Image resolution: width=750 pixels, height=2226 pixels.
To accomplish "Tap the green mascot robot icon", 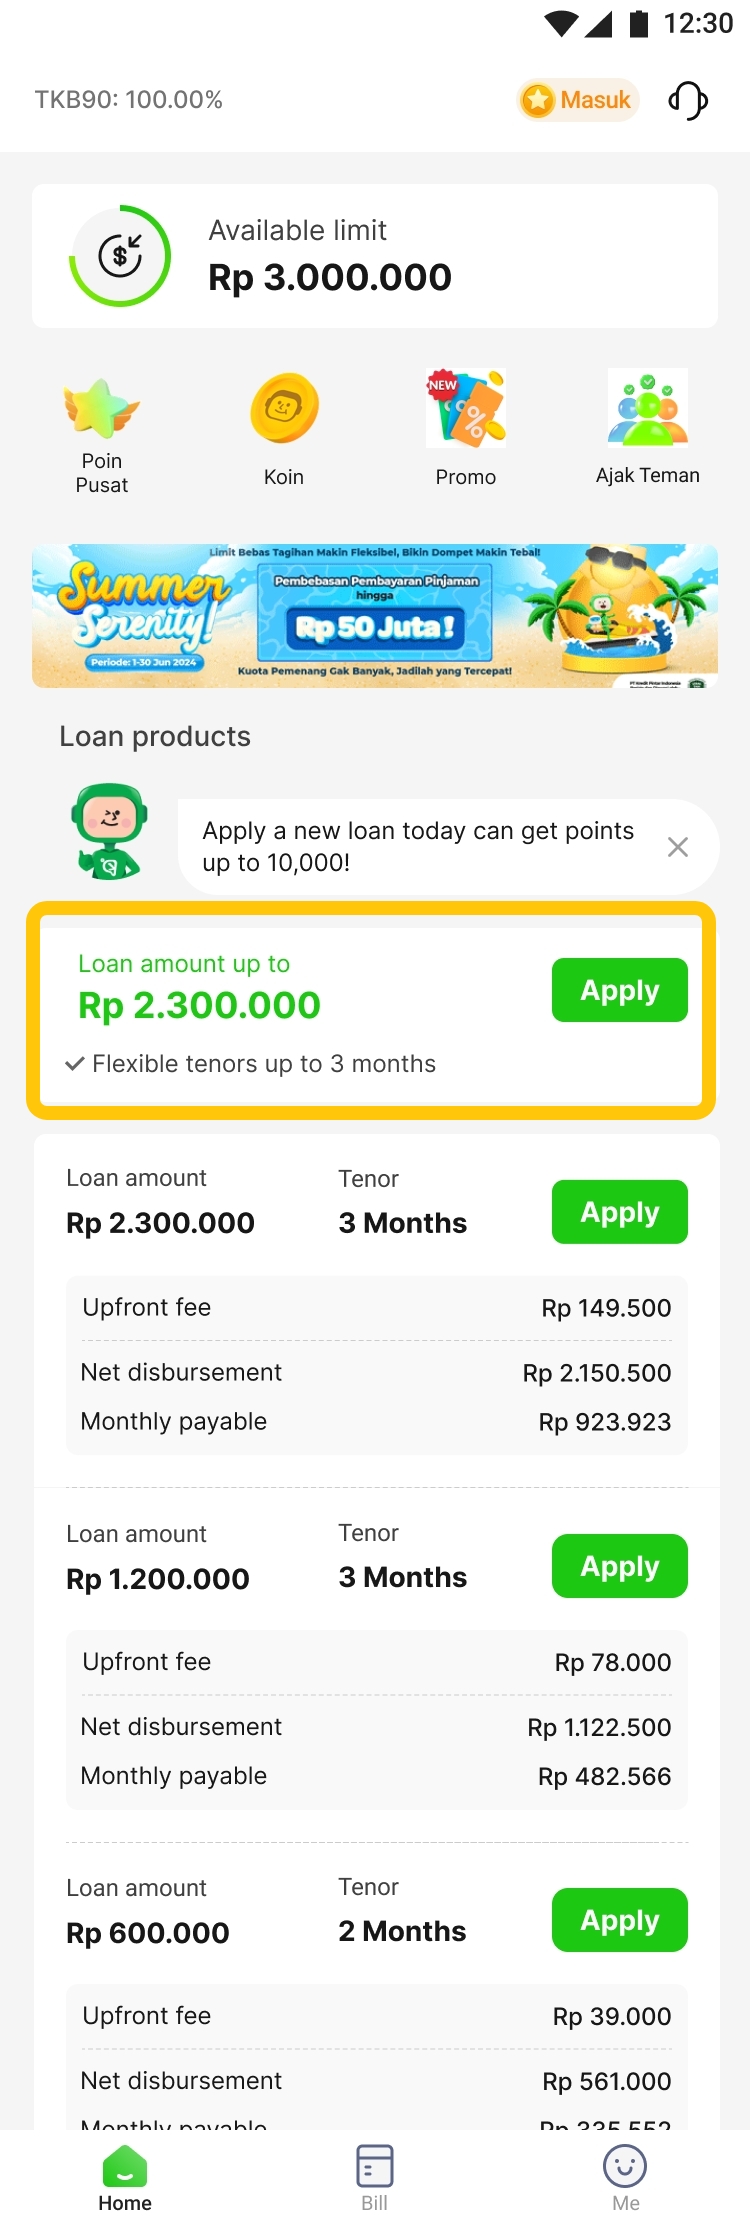I will pyautogui.click(x=110, y=832).
